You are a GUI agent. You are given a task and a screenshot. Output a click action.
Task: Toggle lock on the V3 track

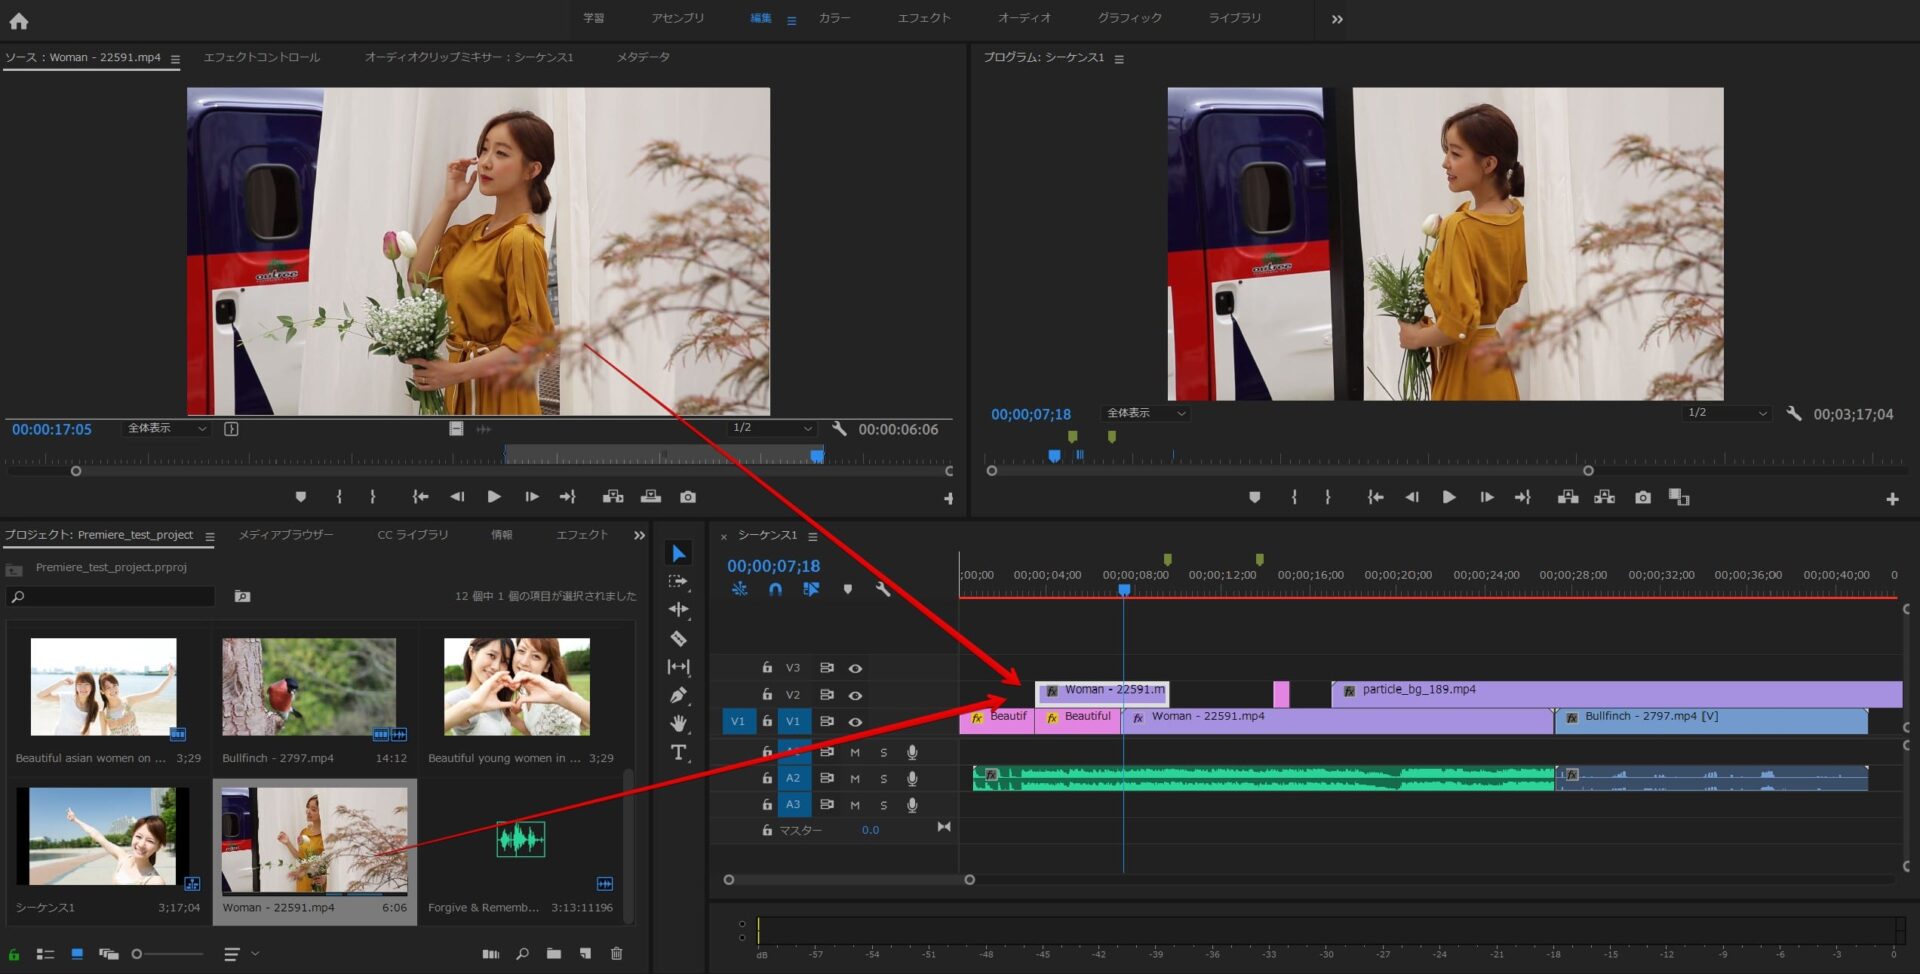pyautogui.click(x=767, y=668)
